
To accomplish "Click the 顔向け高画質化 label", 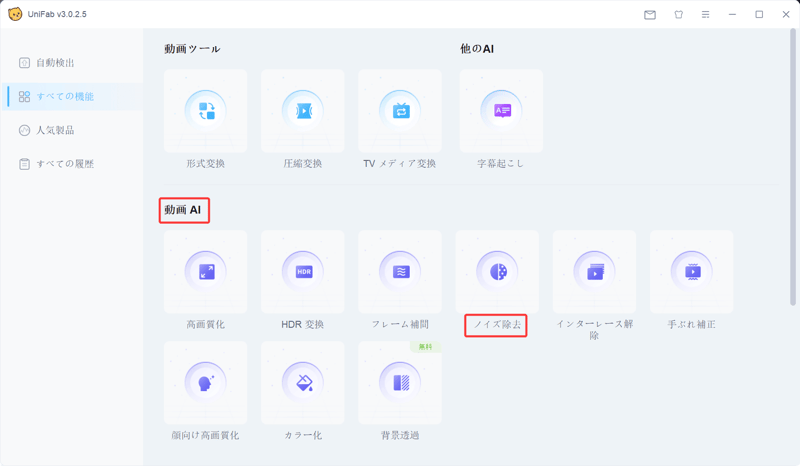I will [x=205, y=435].
